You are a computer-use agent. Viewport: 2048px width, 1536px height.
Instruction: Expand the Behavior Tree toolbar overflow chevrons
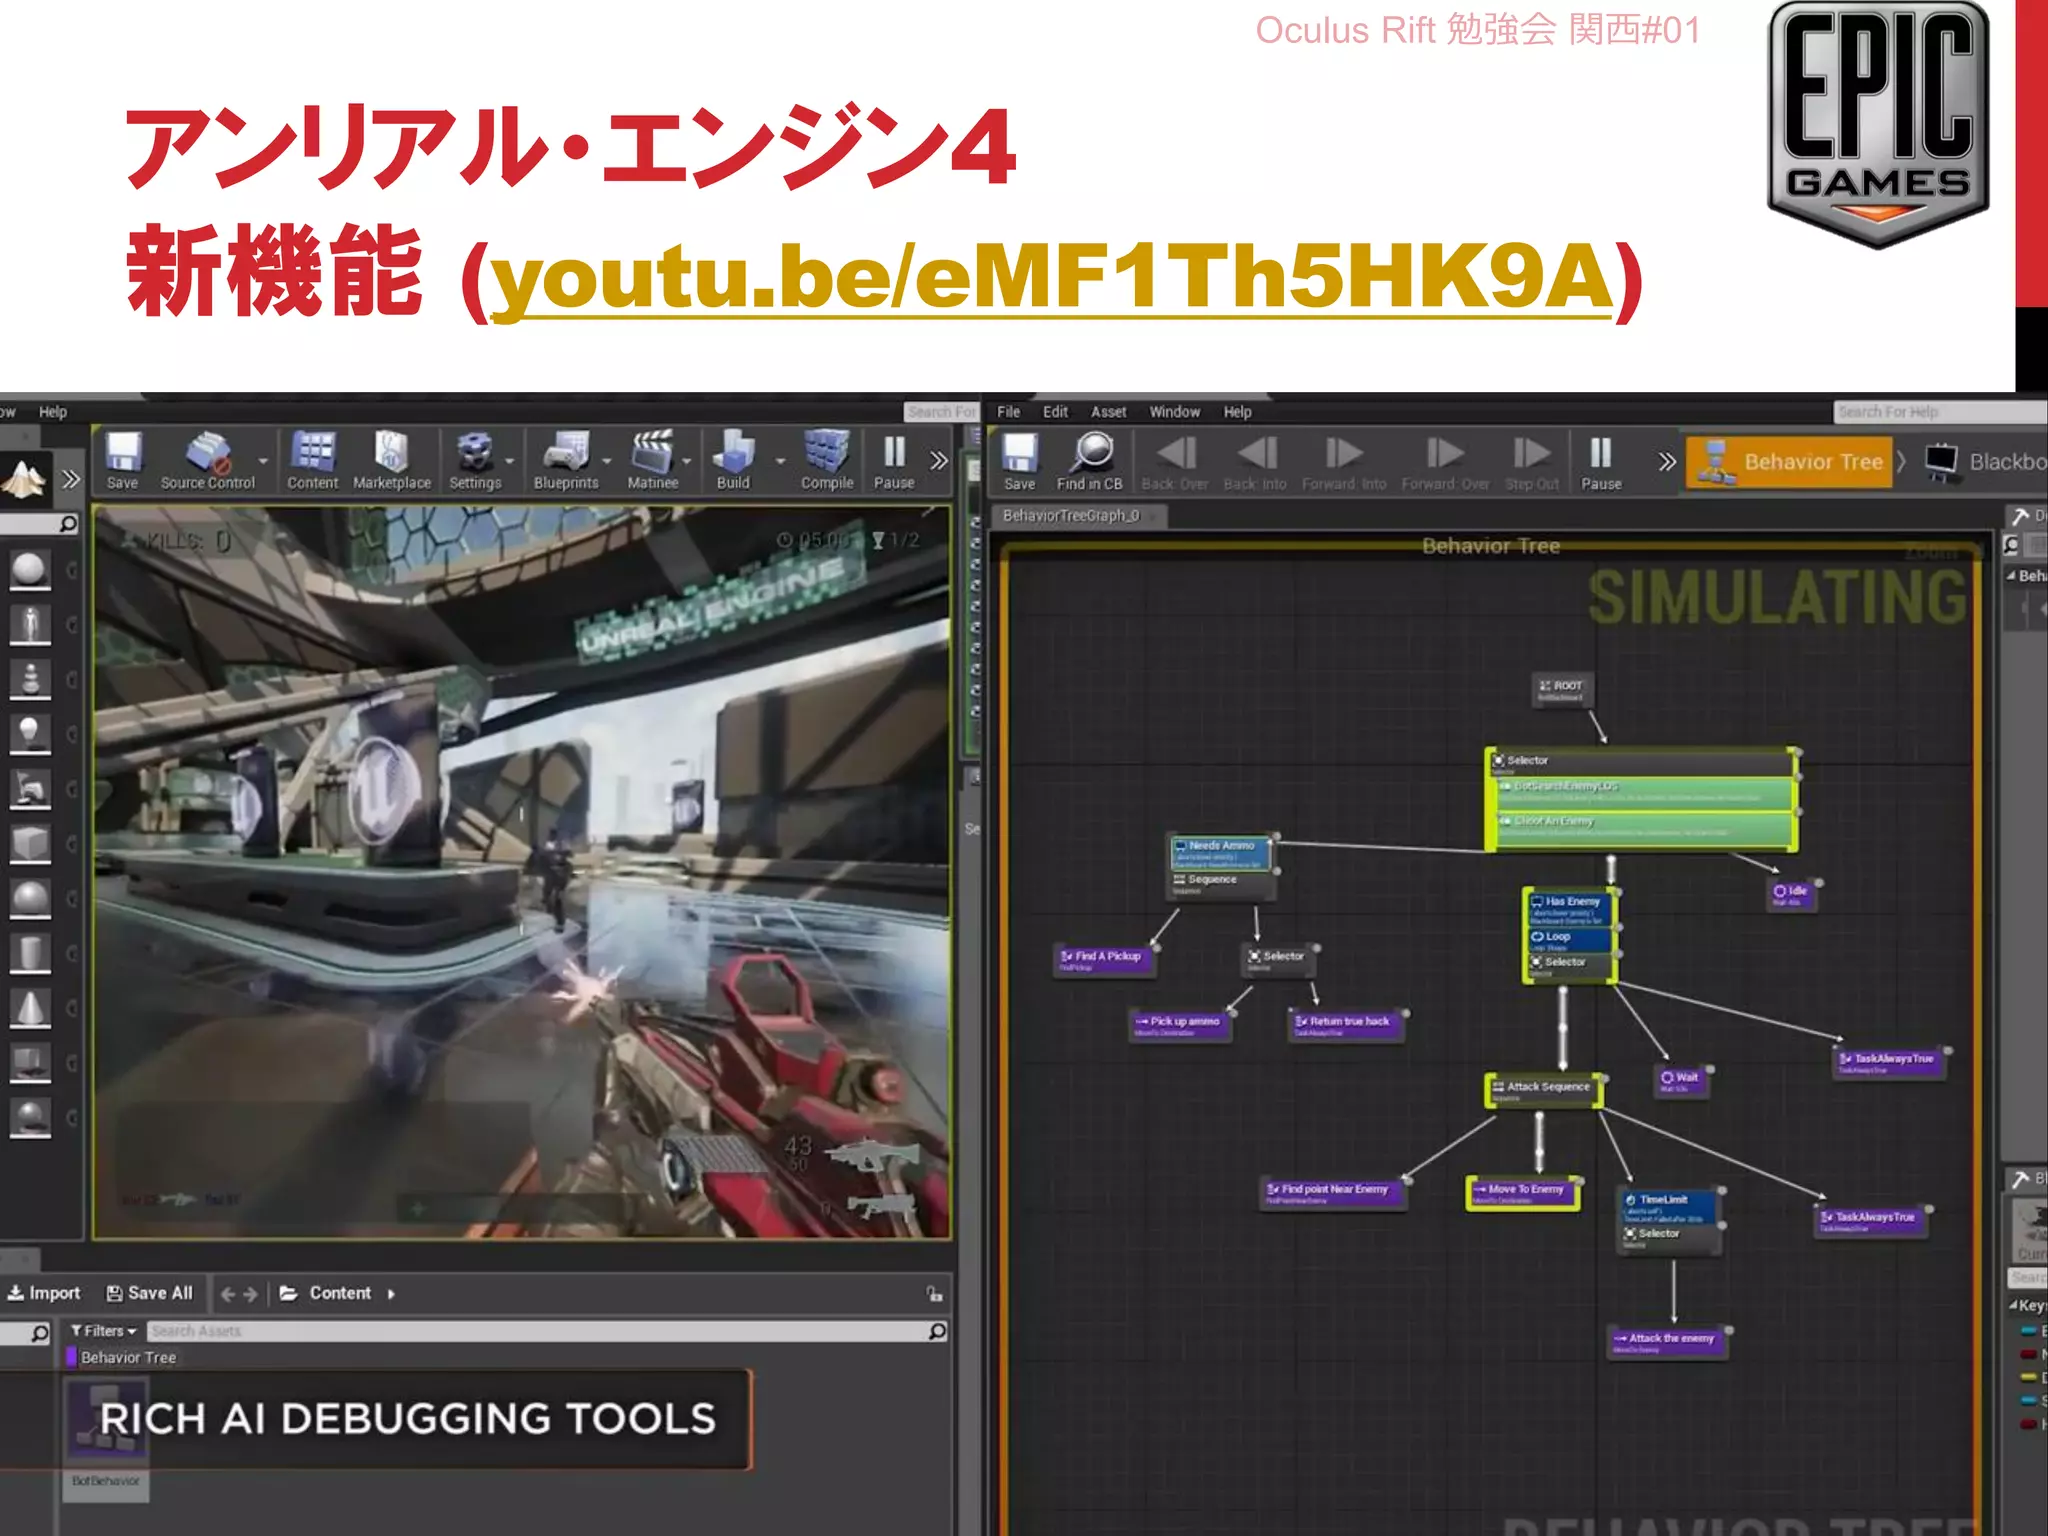1666,461
